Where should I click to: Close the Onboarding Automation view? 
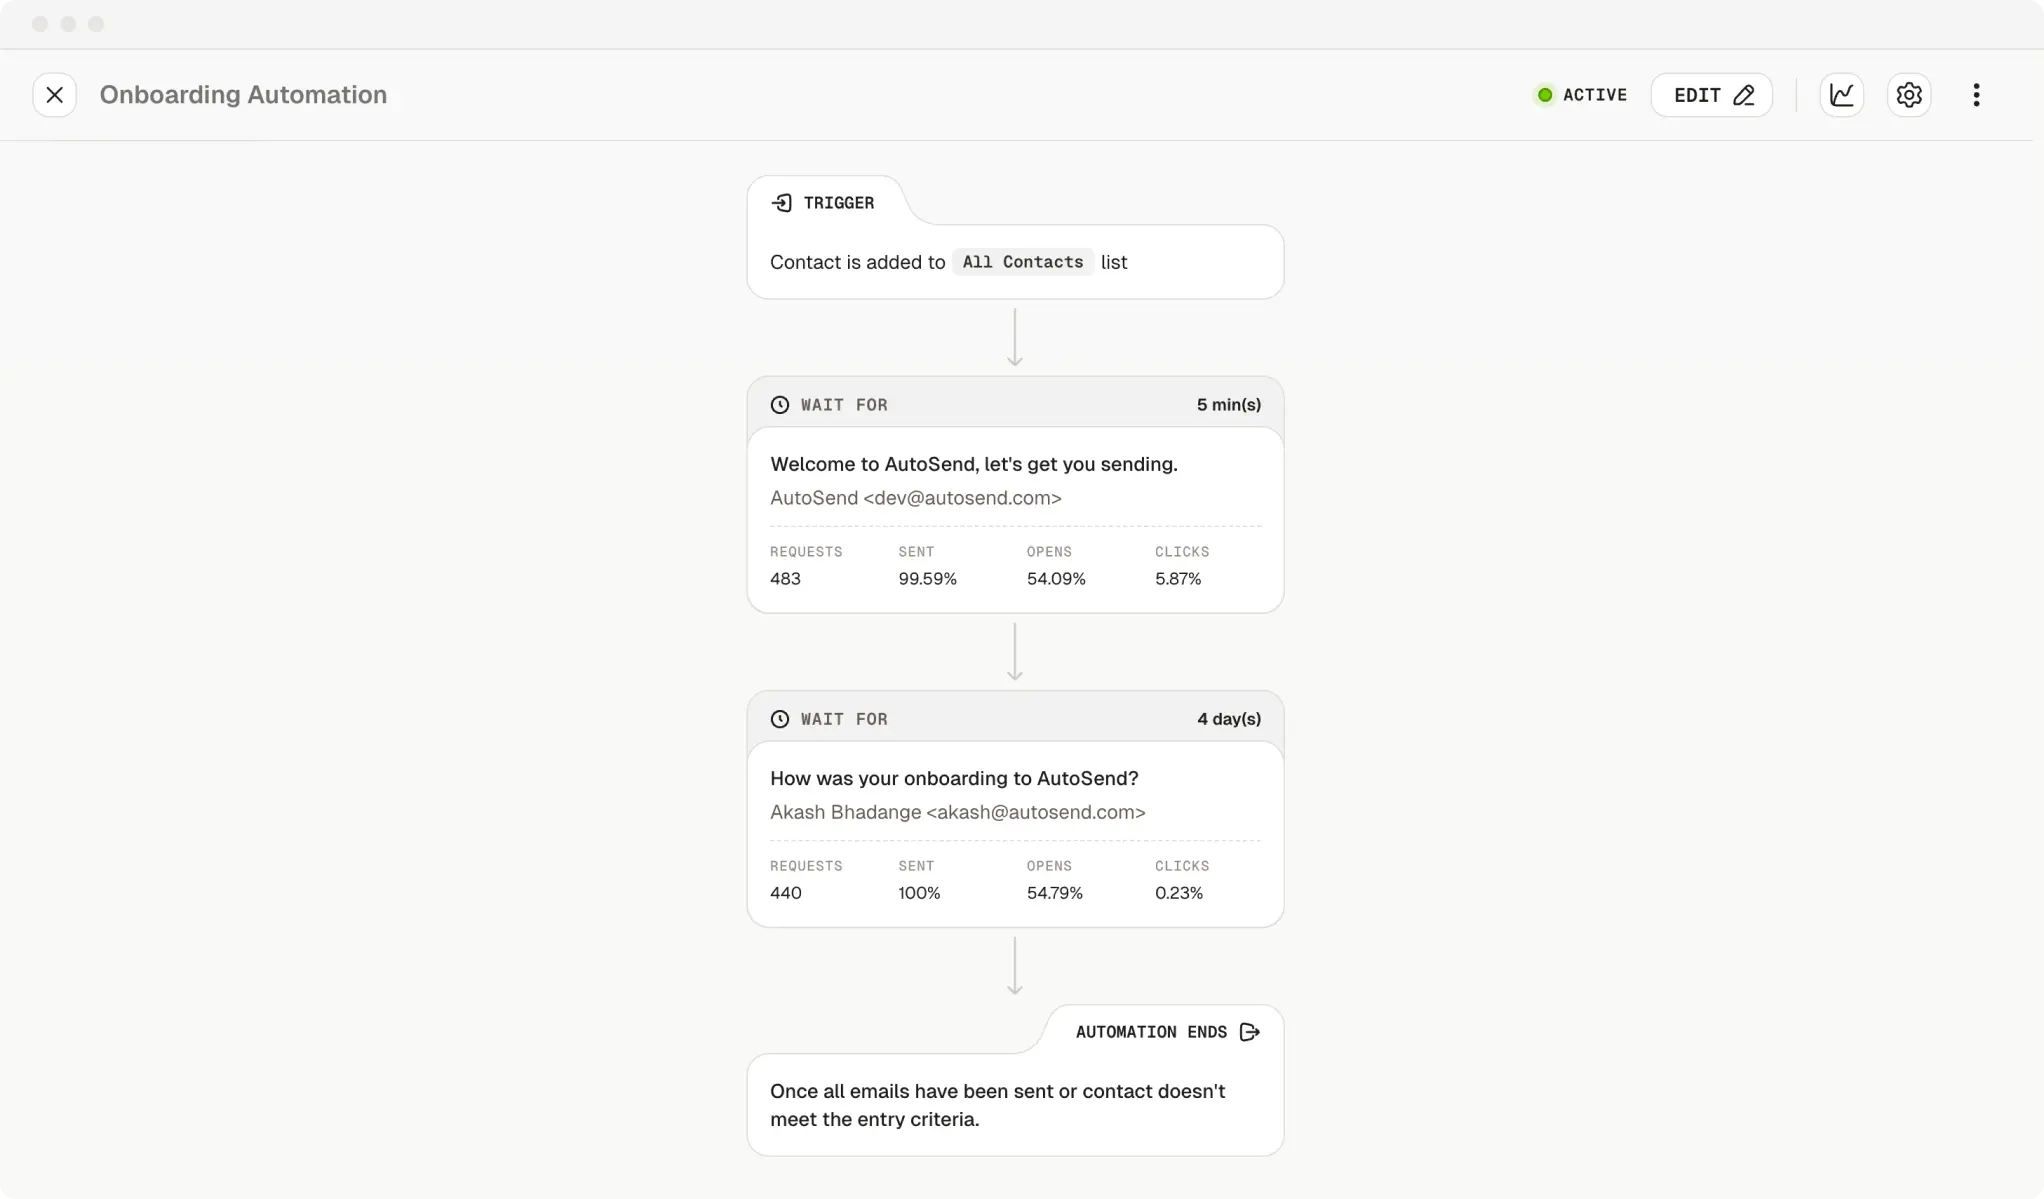coord(55,95)
